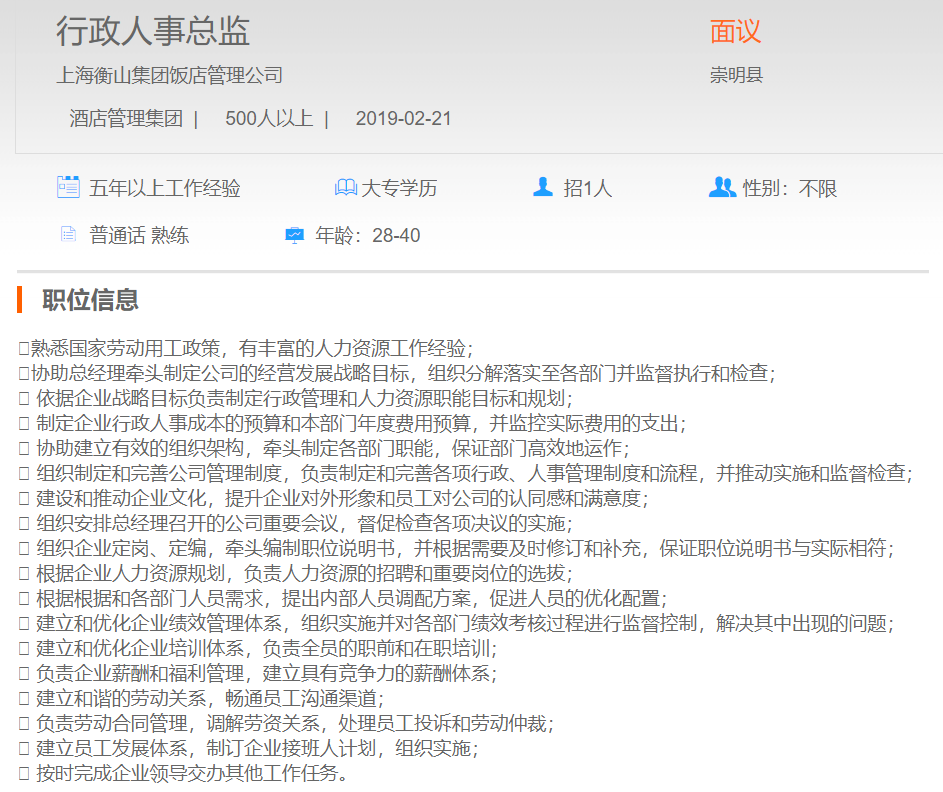Click the 职位信息 section heading
This screenshot has height=792, width=943.
coord(90,299)
